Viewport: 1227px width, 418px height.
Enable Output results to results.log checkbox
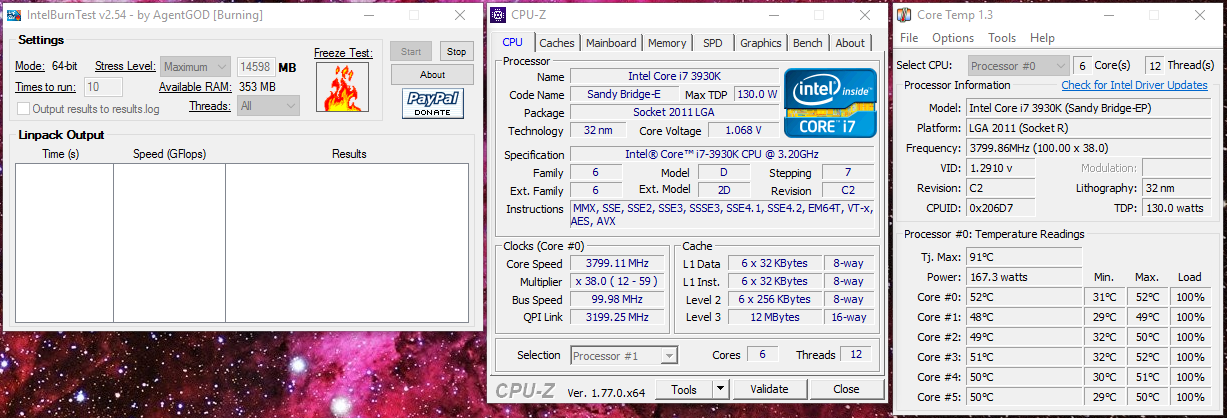click(x=23, y=108)
